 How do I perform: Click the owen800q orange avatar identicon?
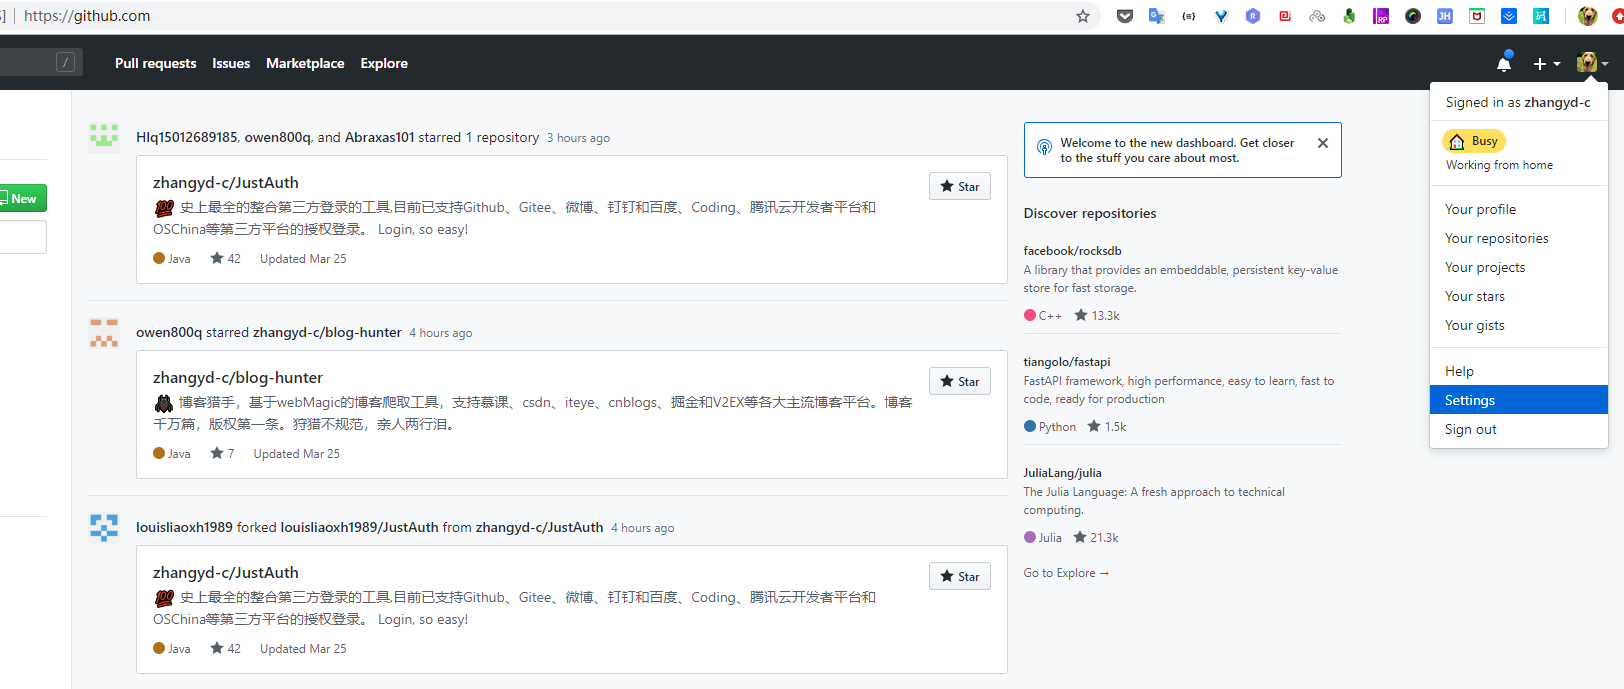click(x=104, y=332)
